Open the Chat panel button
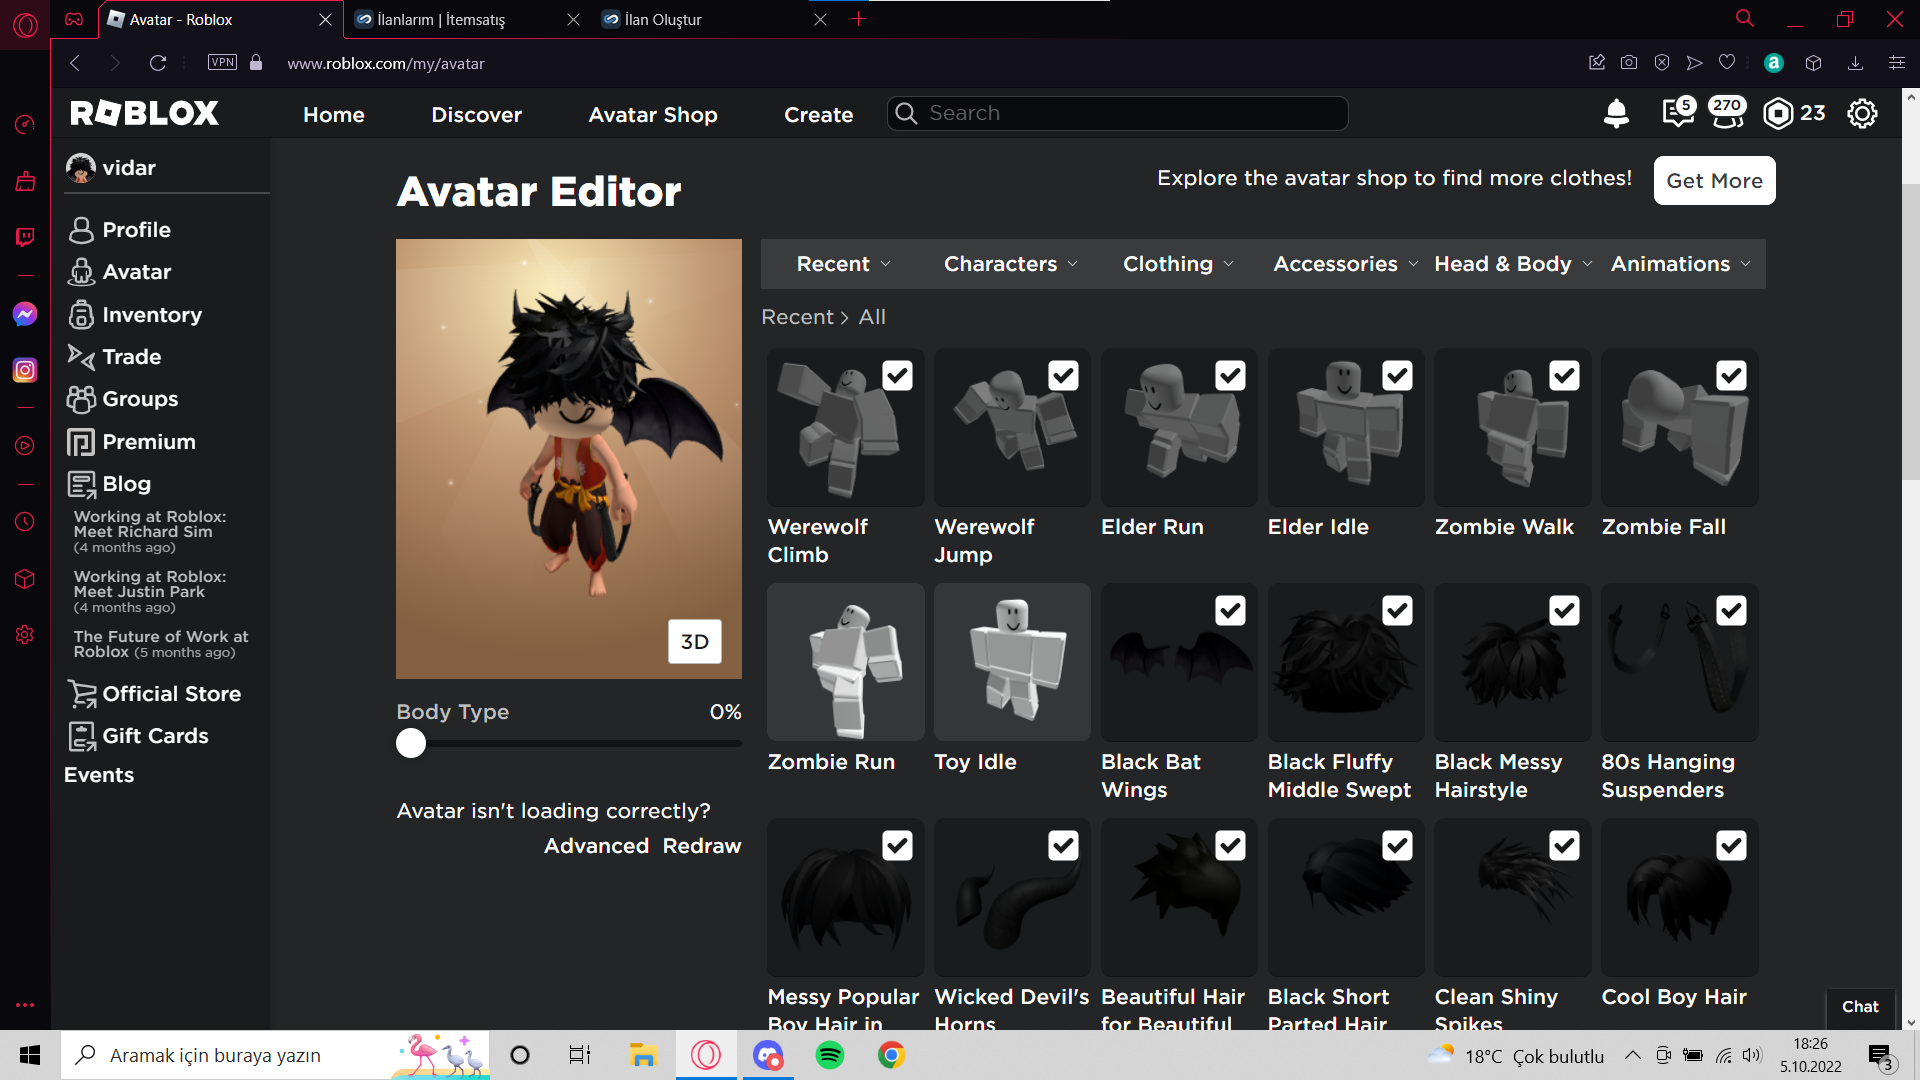 click(x=1860, y=1007)
